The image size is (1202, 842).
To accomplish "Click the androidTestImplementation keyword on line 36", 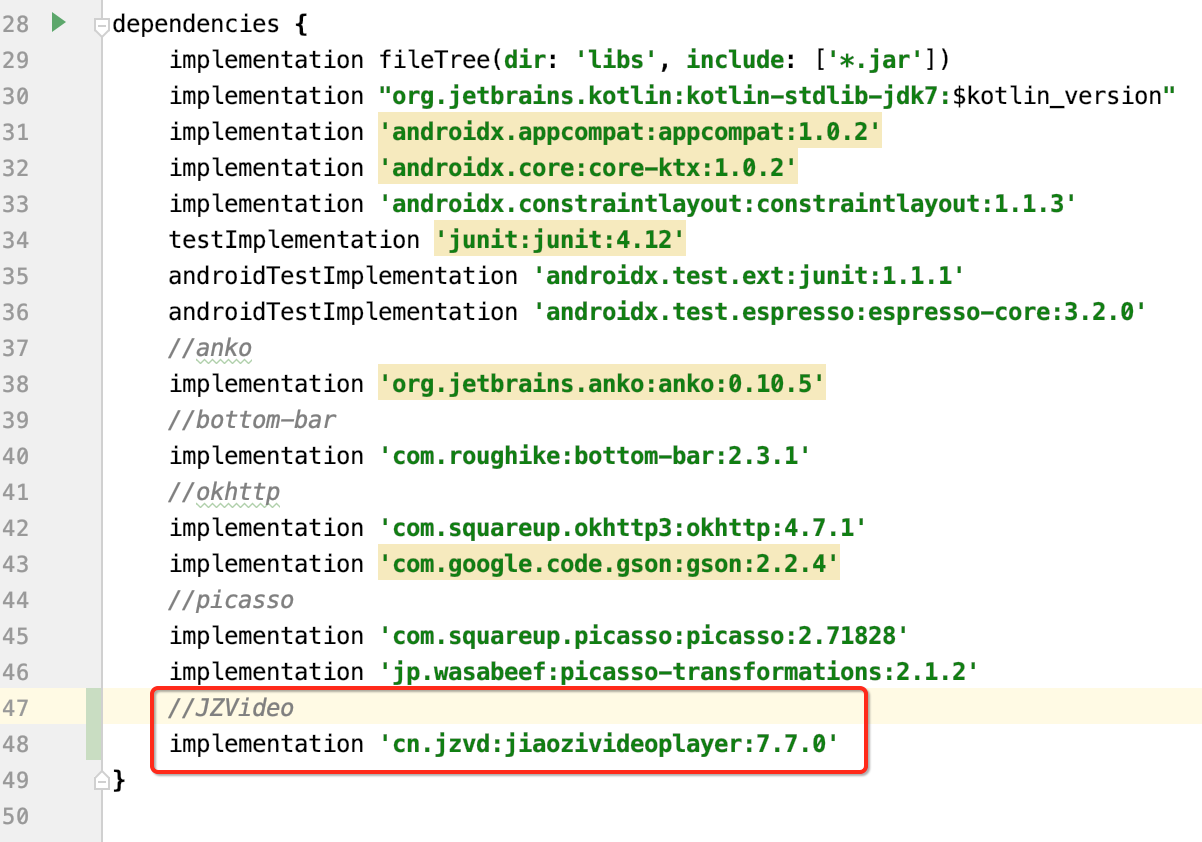I will pyautogui.click(x=343, y=312).
